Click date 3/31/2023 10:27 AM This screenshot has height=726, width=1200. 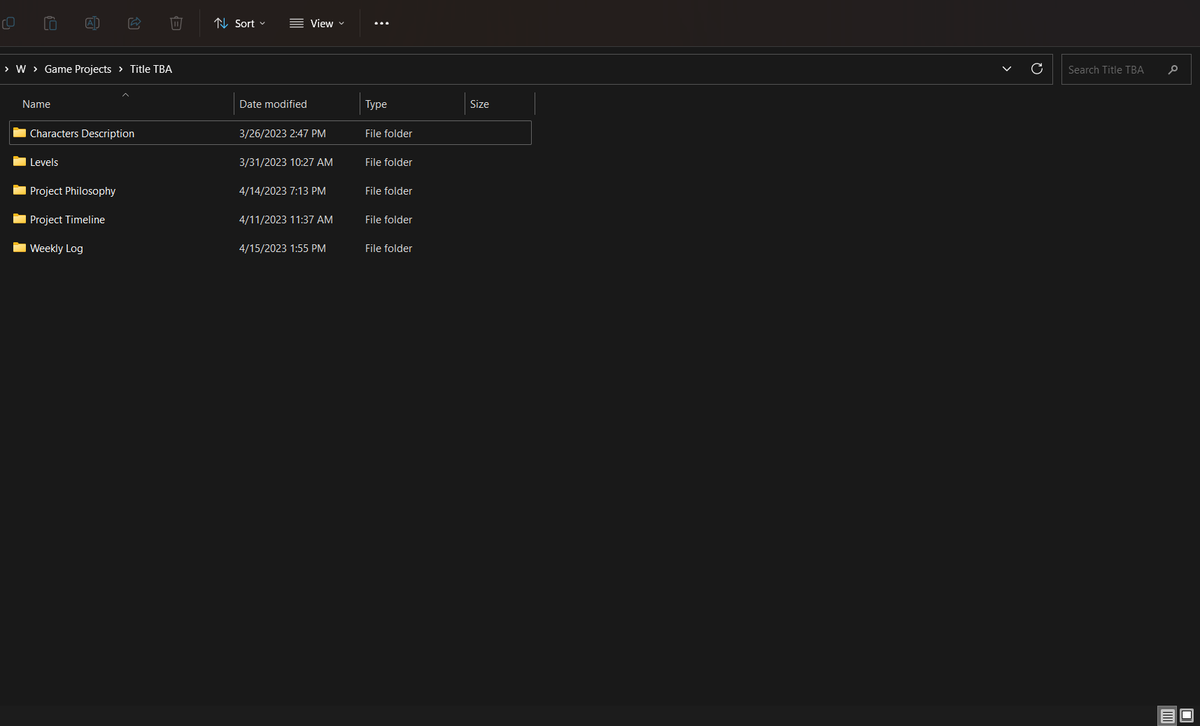click(286, 162)
